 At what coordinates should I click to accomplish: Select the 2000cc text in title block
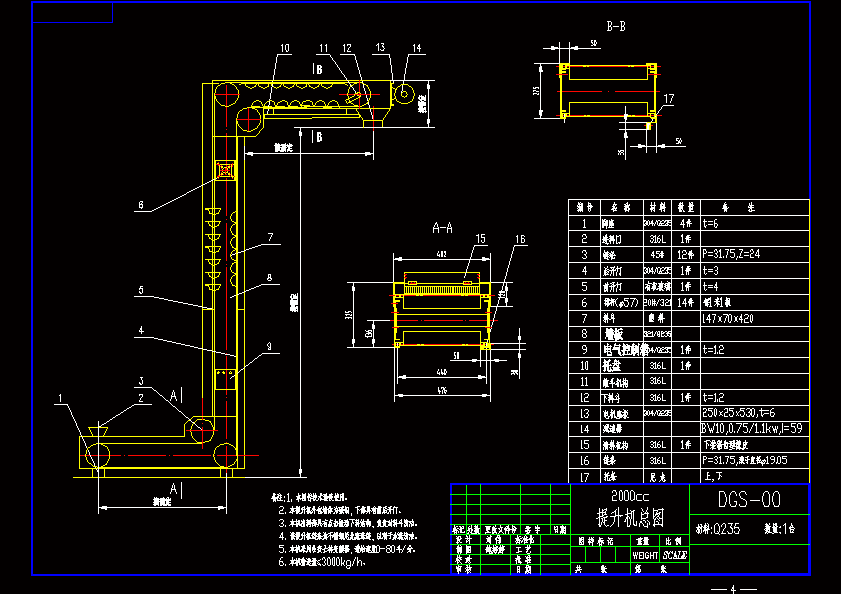point(630,496)
